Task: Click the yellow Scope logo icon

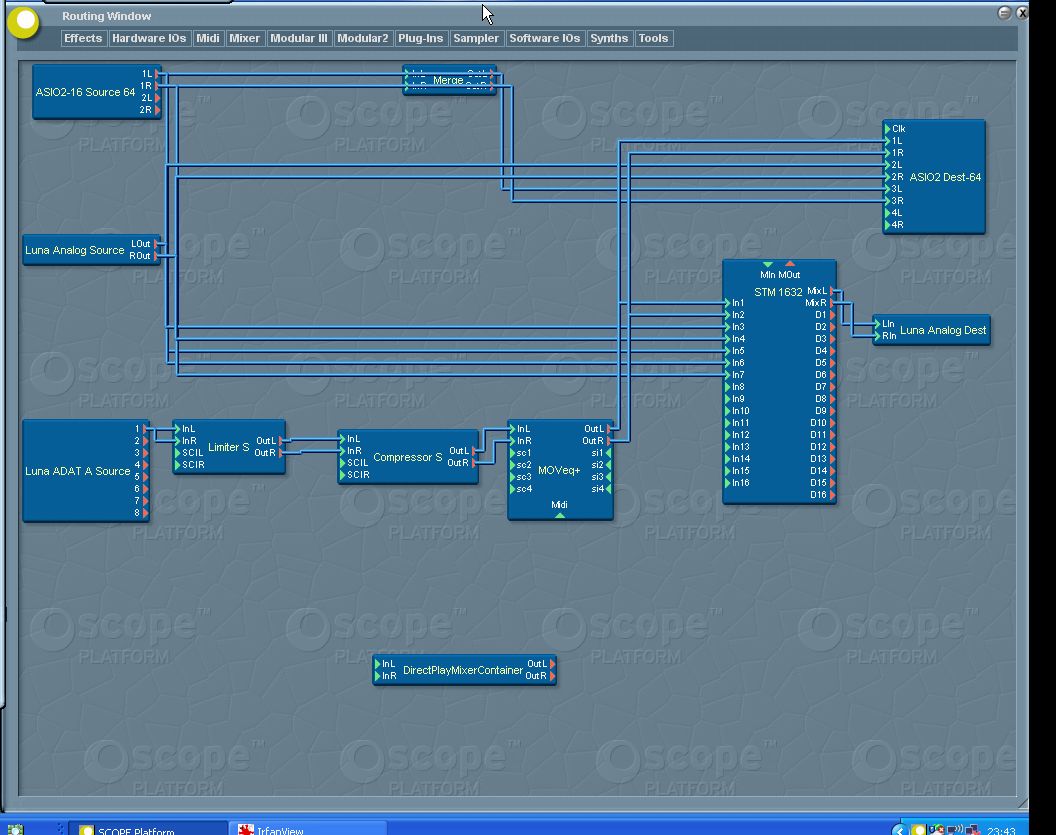Action: [x=24, y=22]
